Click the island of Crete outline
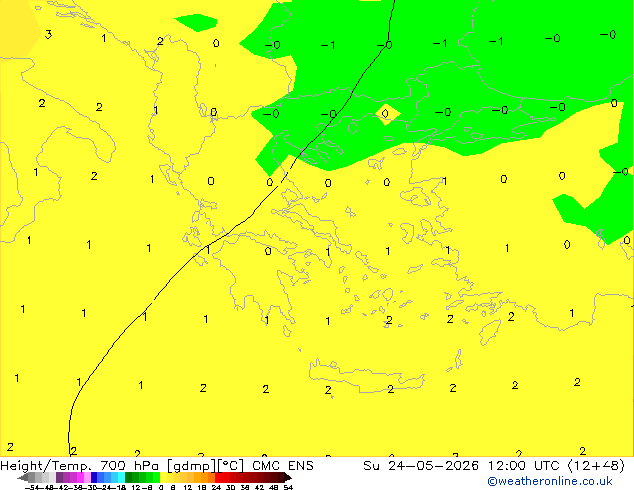Viewport: 634px width, 490px height. (x=366, y=376)
